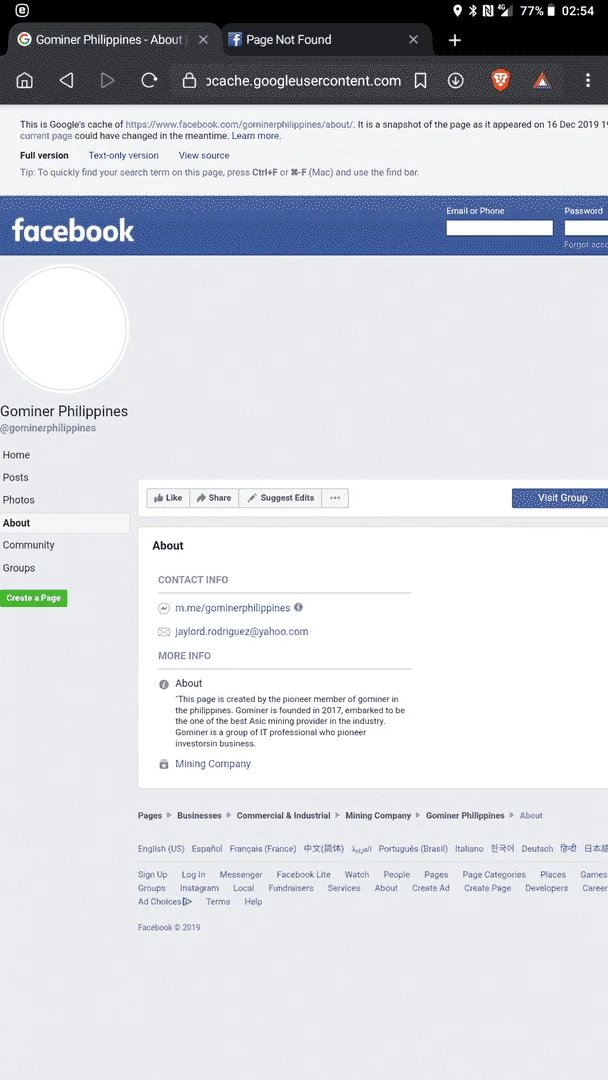Click the Log In footer link
The width and height of the screenshot is (608, 1080).
click(x=193, y=875)
